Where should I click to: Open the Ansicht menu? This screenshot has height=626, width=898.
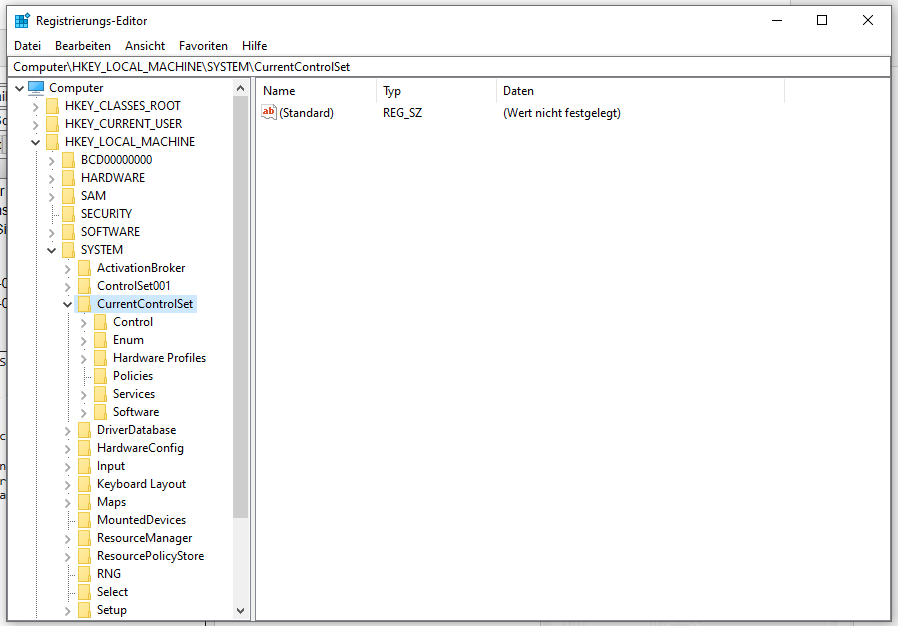145,46
